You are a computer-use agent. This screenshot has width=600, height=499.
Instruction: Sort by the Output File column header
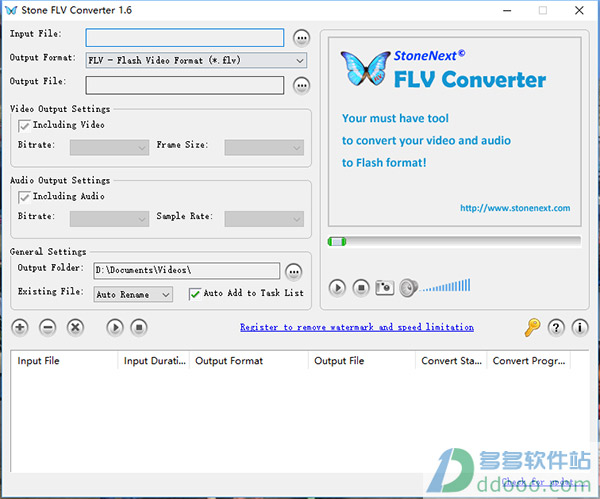click(362, 361)
